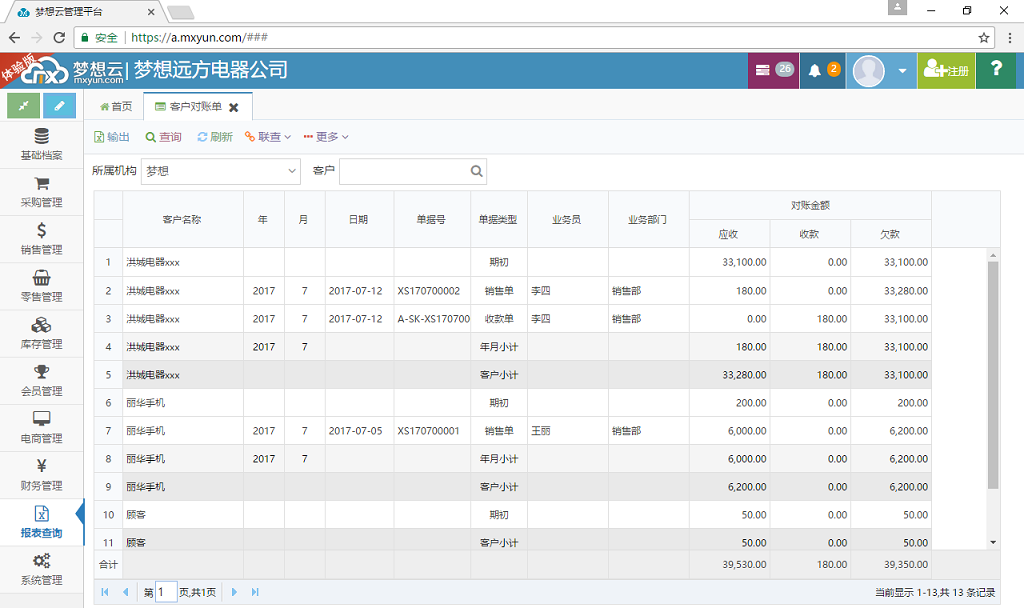Viewport: 1024px width, 608px height.
Task: Go to the first page of results
Action: pos(104,592)
